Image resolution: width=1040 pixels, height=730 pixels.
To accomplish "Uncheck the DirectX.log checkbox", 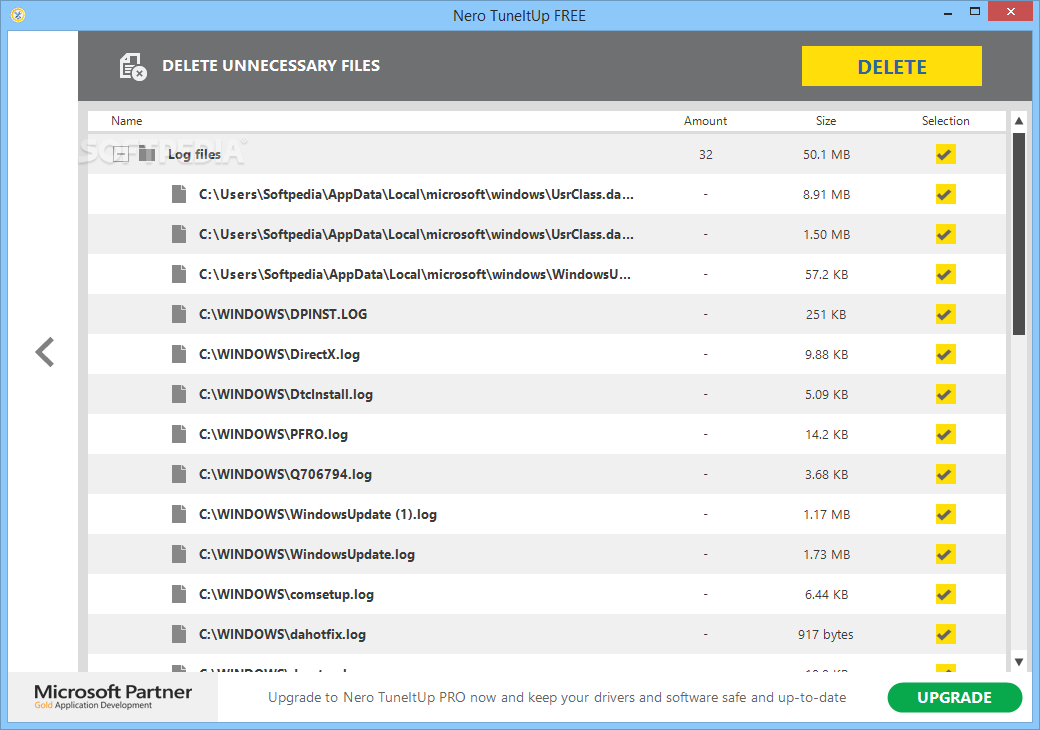I will (x=945, y=354).
